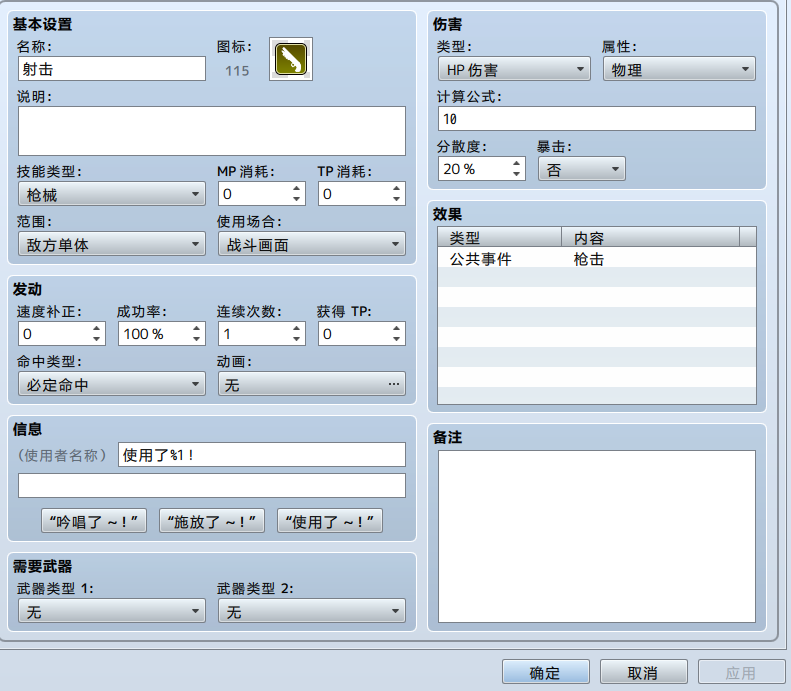Click the “吟唱了～！” template button
The height and width of the screenshot is (691, 791).
[94, 521]
